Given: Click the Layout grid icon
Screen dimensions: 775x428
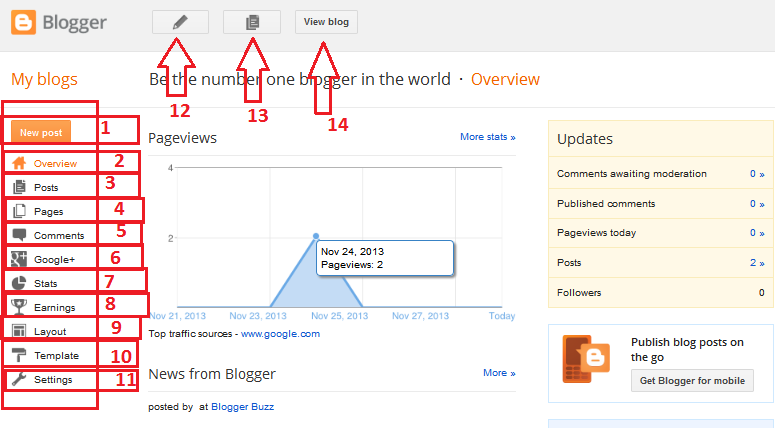Looking at the screenshot, I should (19, 331).
